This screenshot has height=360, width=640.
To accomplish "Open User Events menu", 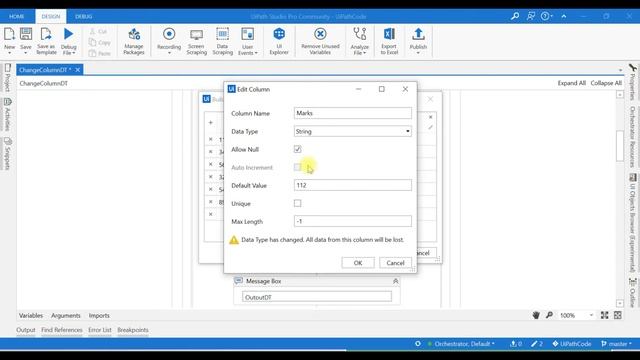I will [x=248, y=41].
